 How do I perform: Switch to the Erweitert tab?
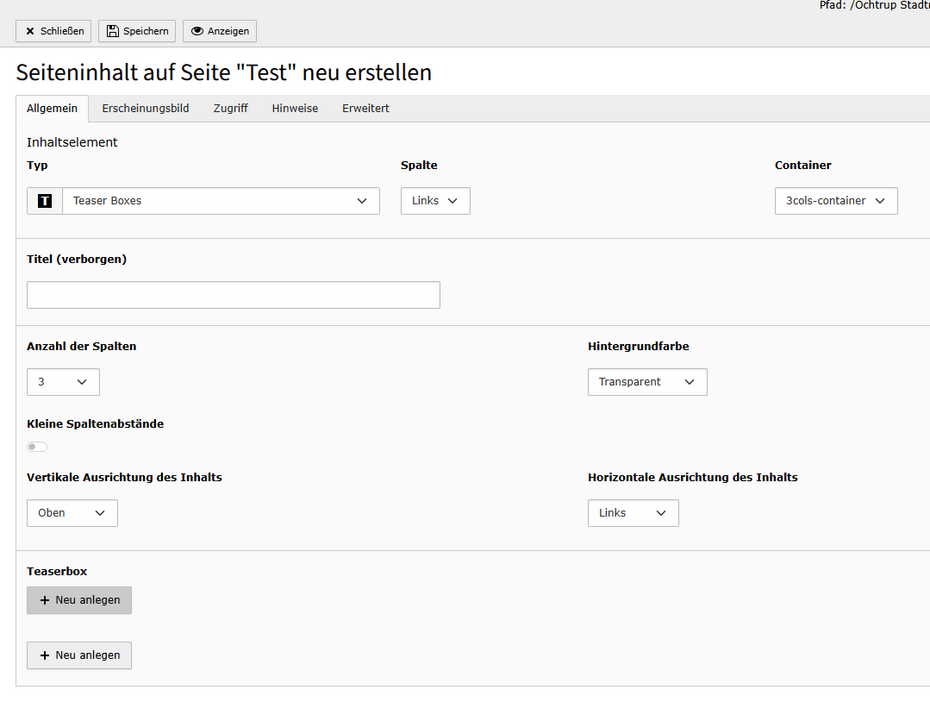(365, 108)
